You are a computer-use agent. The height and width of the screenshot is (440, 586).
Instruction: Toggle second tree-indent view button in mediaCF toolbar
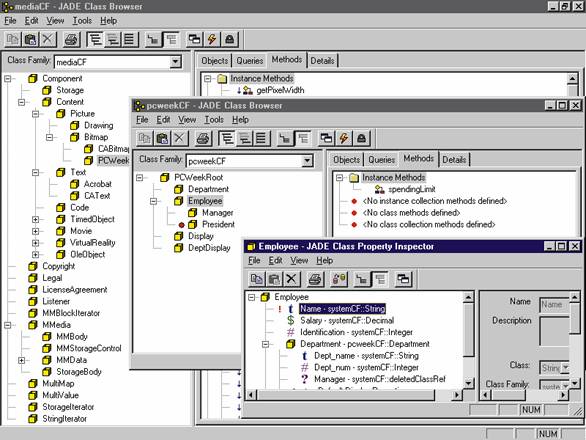(x=112, y=39)
